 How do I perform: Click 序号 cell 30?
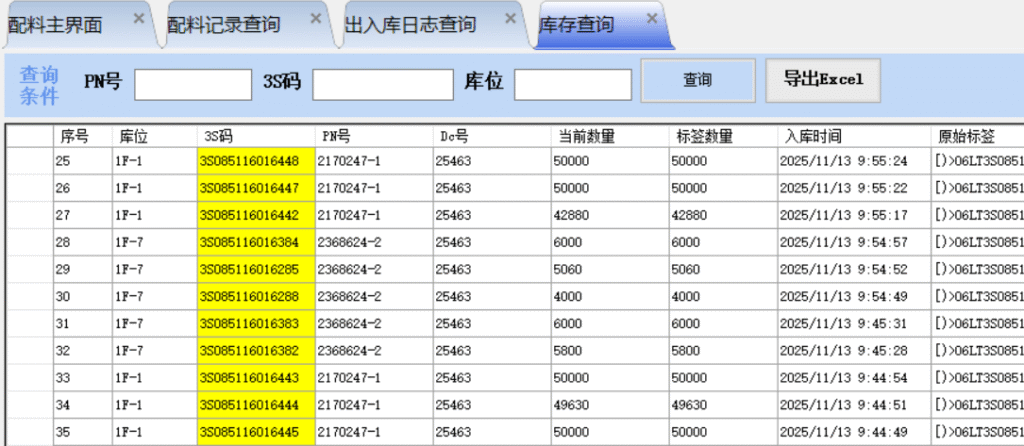click(83, 296)
